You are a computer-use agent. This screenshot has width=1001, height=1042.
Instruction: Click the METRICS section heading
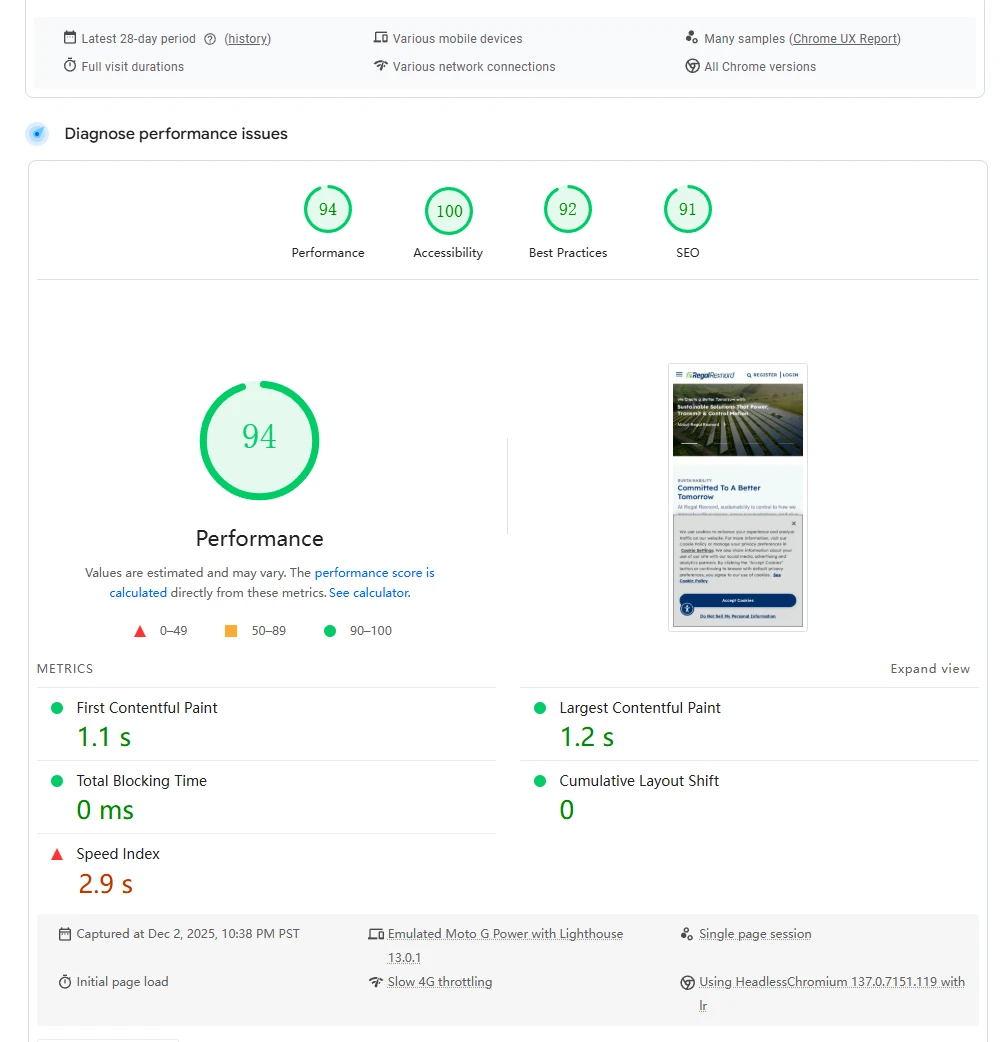65,669
